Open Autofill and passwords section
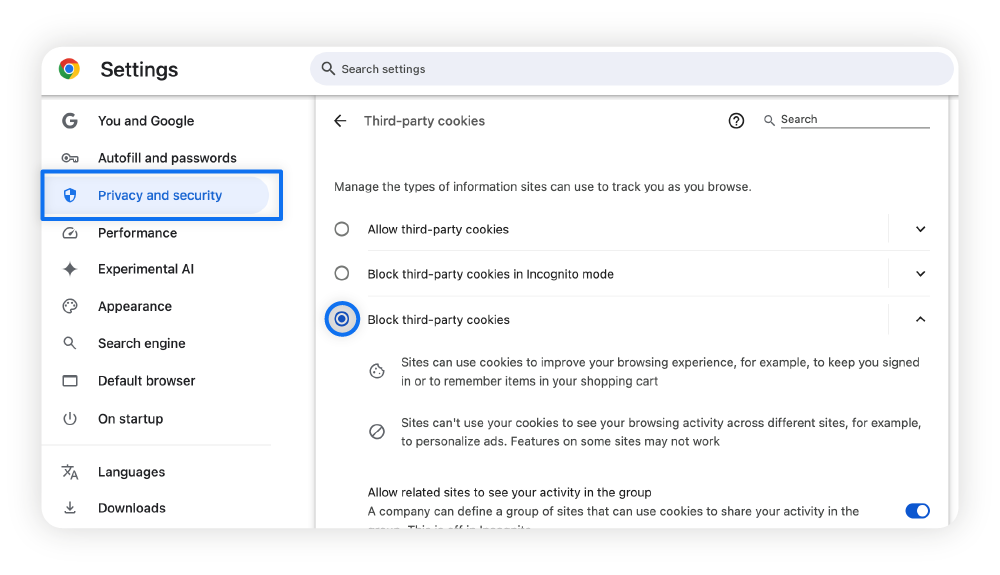 (167, 157)
